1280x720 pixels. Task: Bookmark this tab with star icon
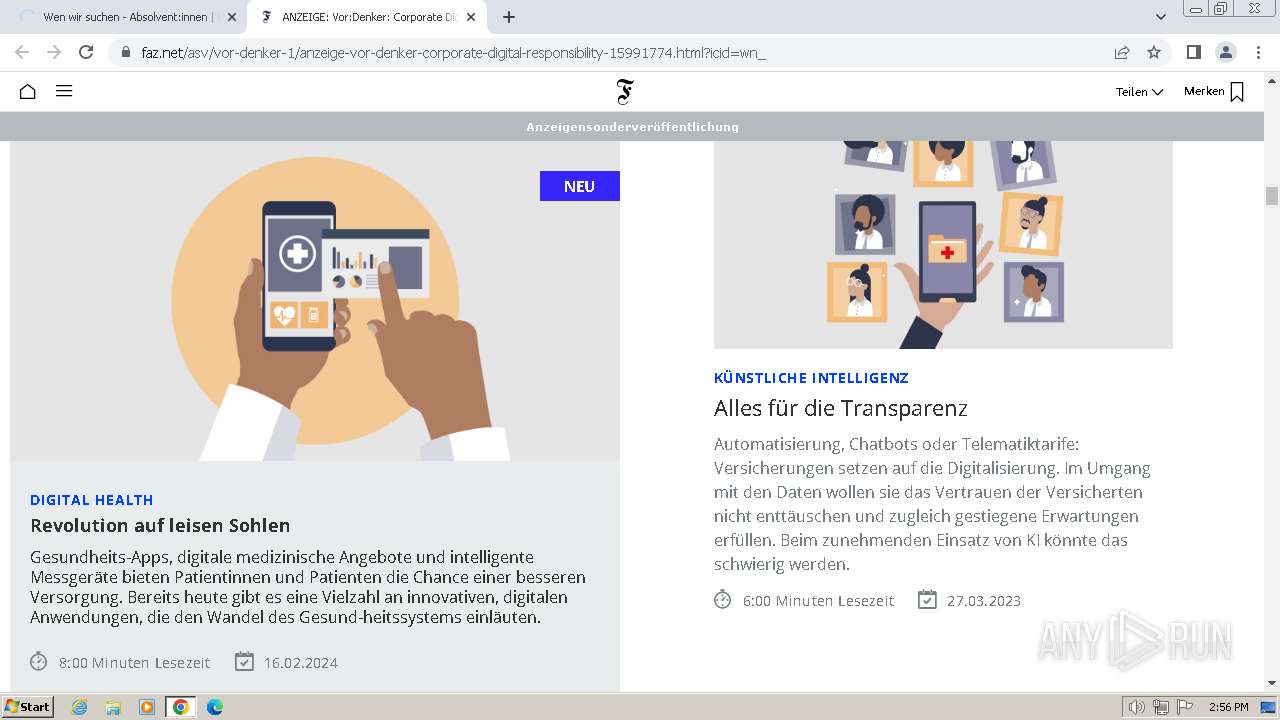pos(1154,52)
